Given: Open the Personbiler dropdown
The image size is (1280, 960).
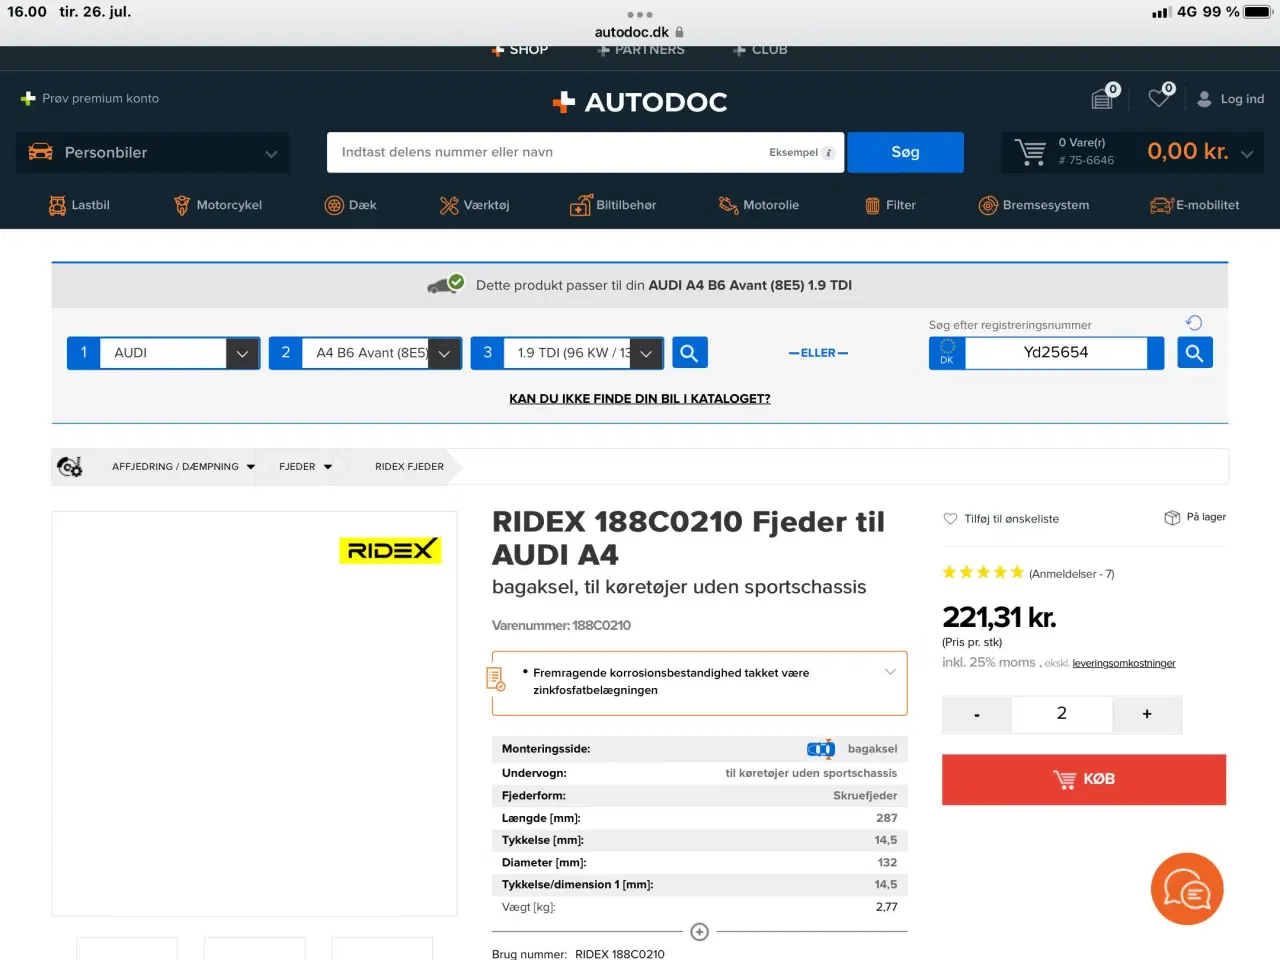Looking at the screenshot, I should tap(153, 153).
